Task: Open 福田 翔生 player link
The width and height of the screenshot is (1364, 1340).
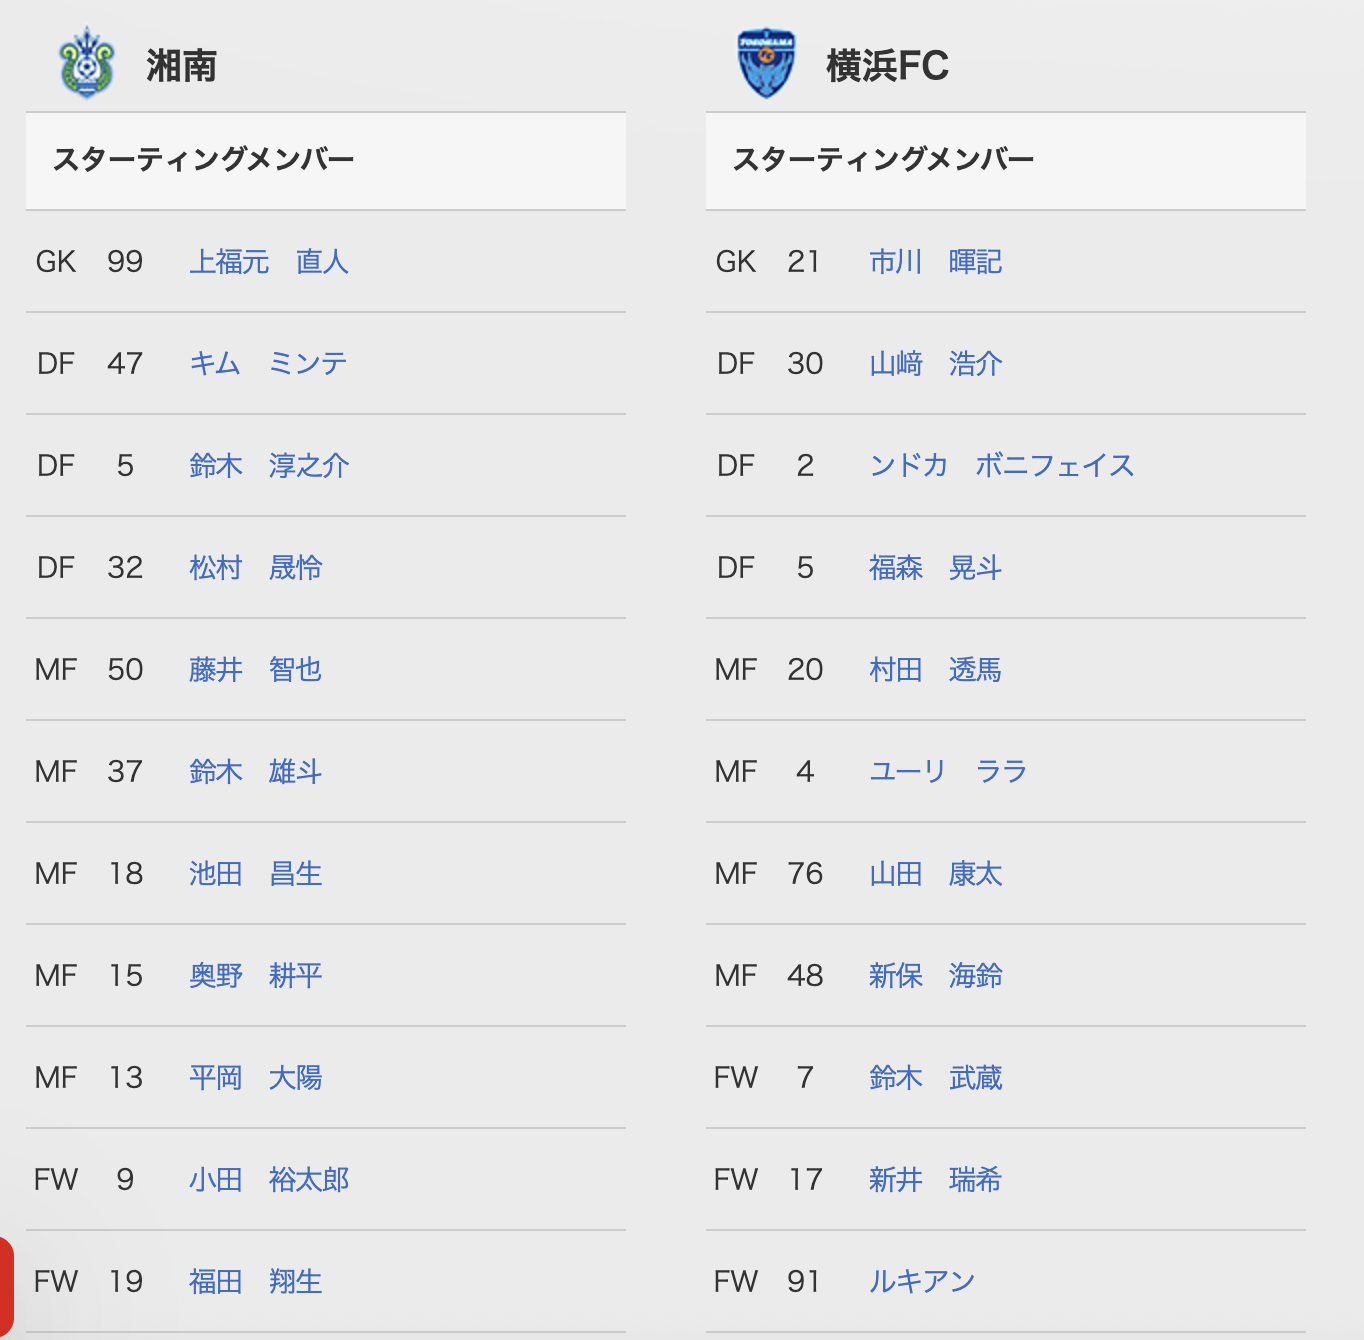Action: click(256, 1282)
